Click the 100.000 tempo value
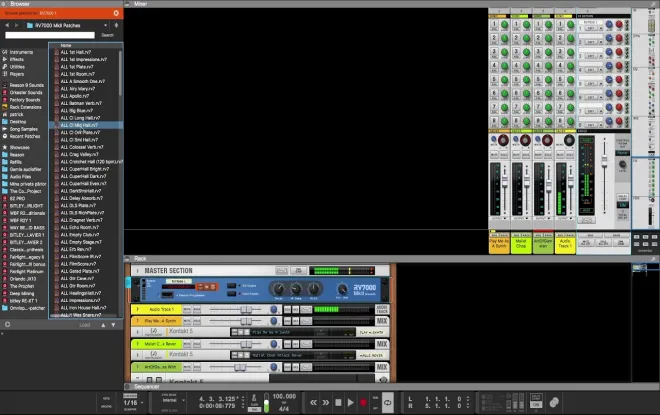The image size is (660, 415). tap(284, 396)
